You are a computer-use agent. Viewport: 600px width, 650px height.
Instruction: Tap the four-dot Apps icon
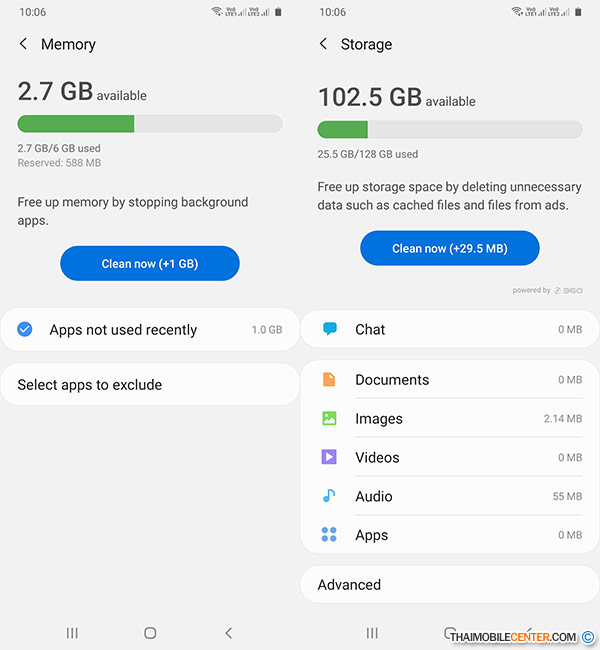pyautogui.click(x=329, y=534)
